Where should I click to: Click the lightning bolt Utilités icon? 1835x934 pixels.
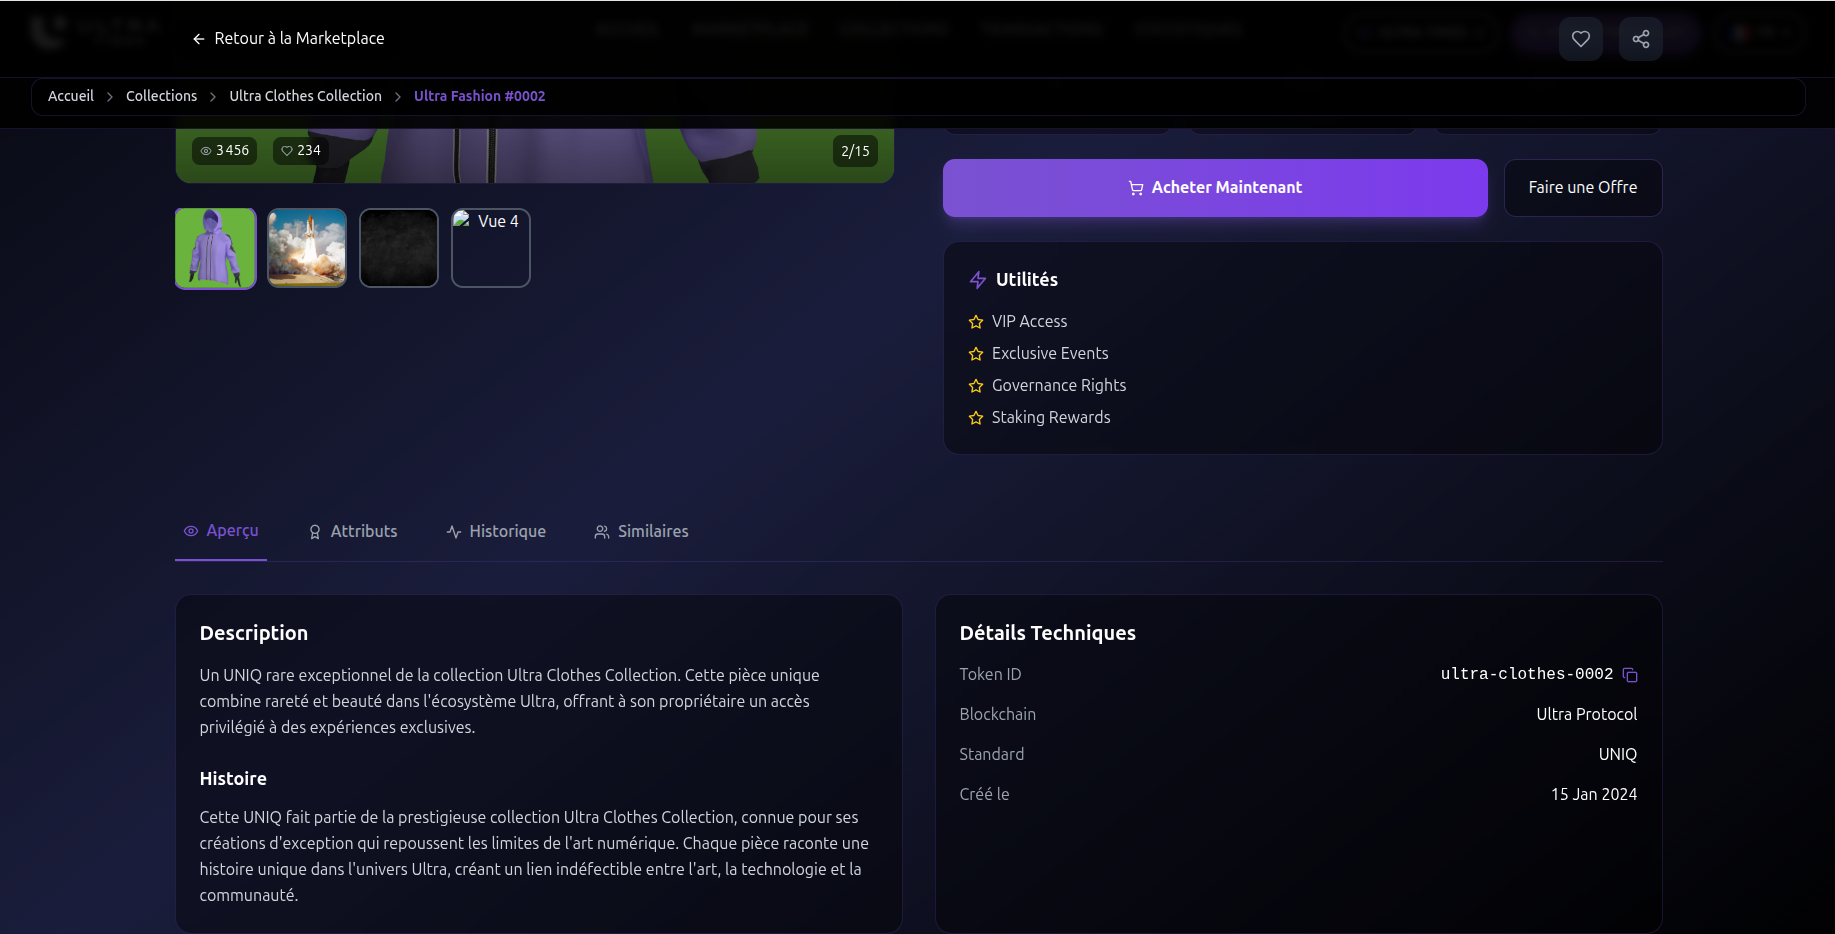point(977,280)
